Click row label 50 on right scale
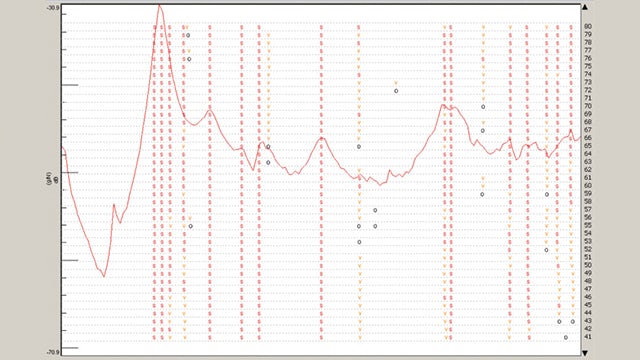640x360 pixels. coord(588,265)
